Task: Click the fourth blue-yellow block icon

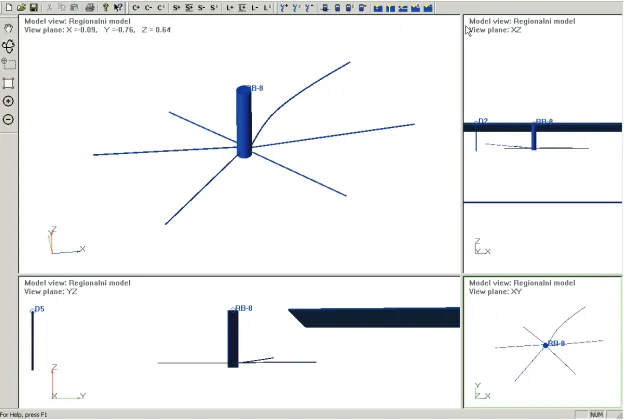Action: (x=415, y=8)
